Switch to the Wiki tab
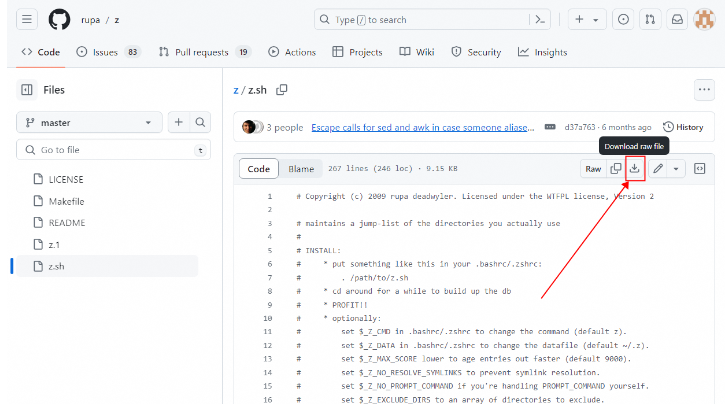 (417, 52)
